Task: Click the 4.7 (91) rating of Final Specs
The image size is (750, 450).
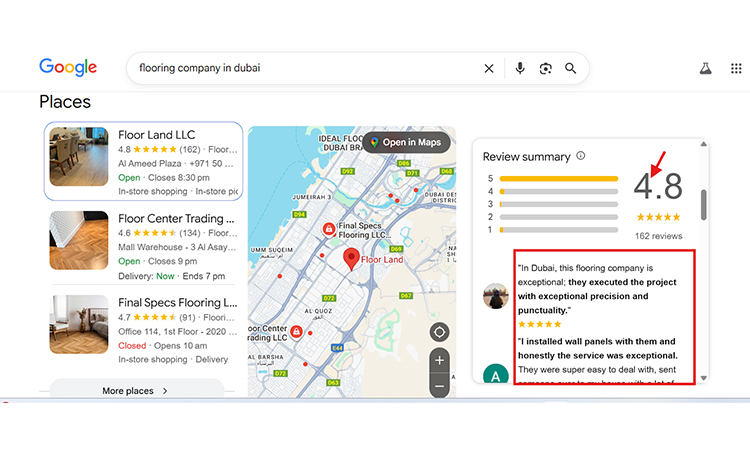Action: click(157, 318)
